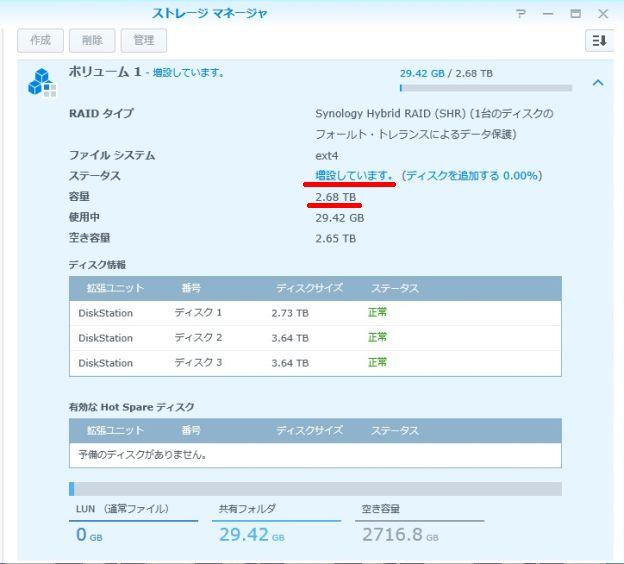Image resolution: width=624 pixels, height=564 pixels.
Task: Click the ディスク情報 heading
Action: [x=97, y=265]
